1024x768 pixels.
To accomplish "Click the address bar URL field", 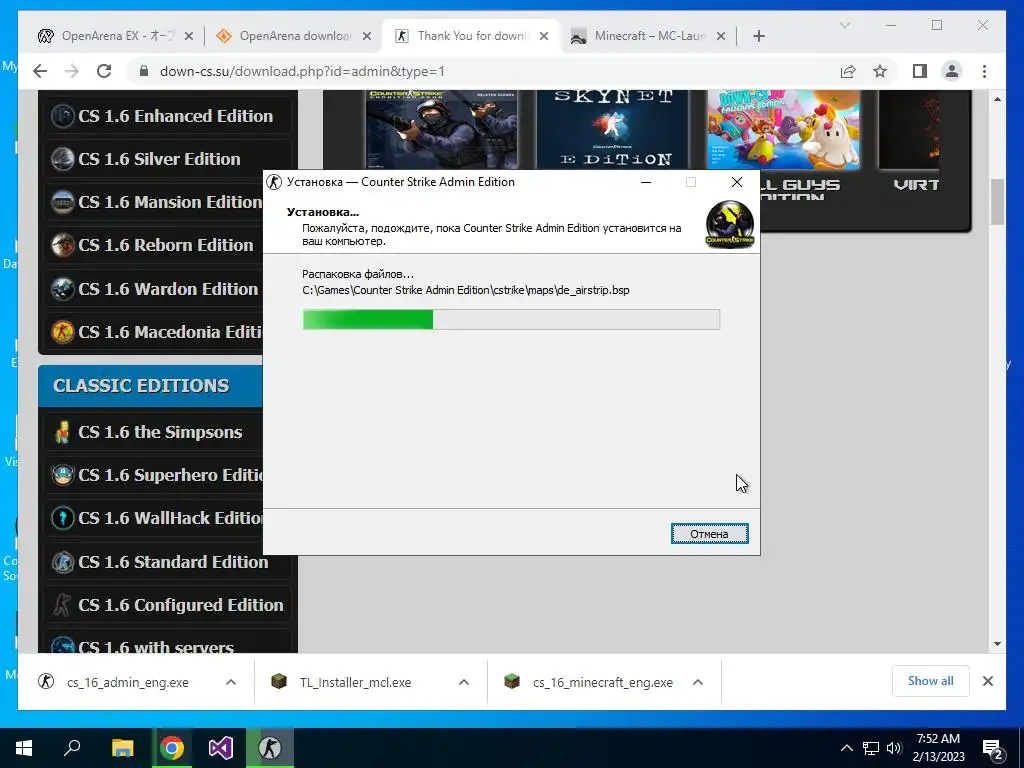I will (x=483, y=71).
